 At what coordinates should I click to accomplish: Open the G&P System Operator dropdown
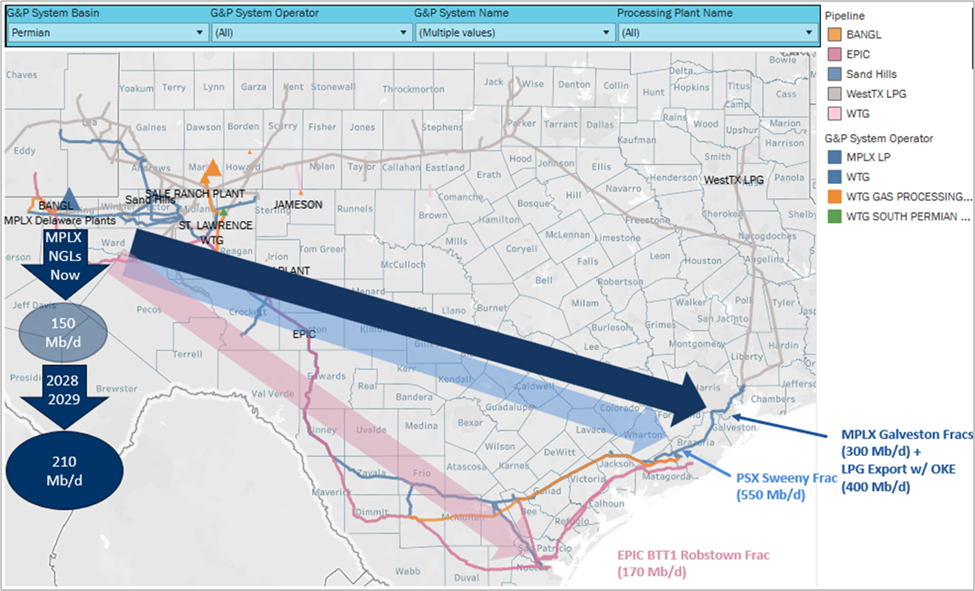[311, 32]
